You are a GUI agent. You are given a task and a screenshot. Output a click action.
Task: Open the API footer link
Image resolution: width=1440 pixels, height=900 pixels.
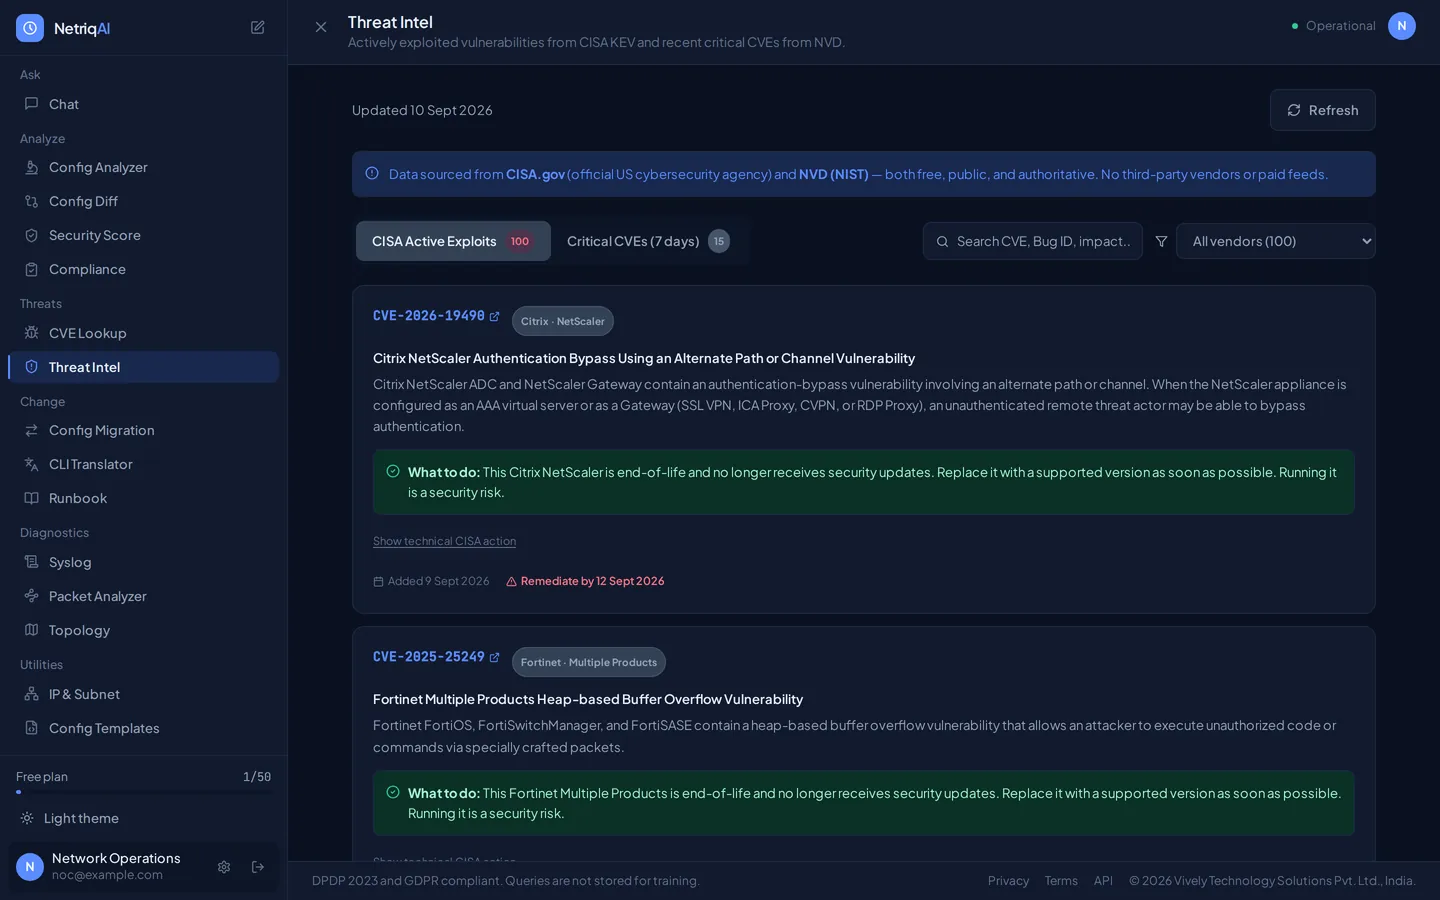click(1103, 881)
